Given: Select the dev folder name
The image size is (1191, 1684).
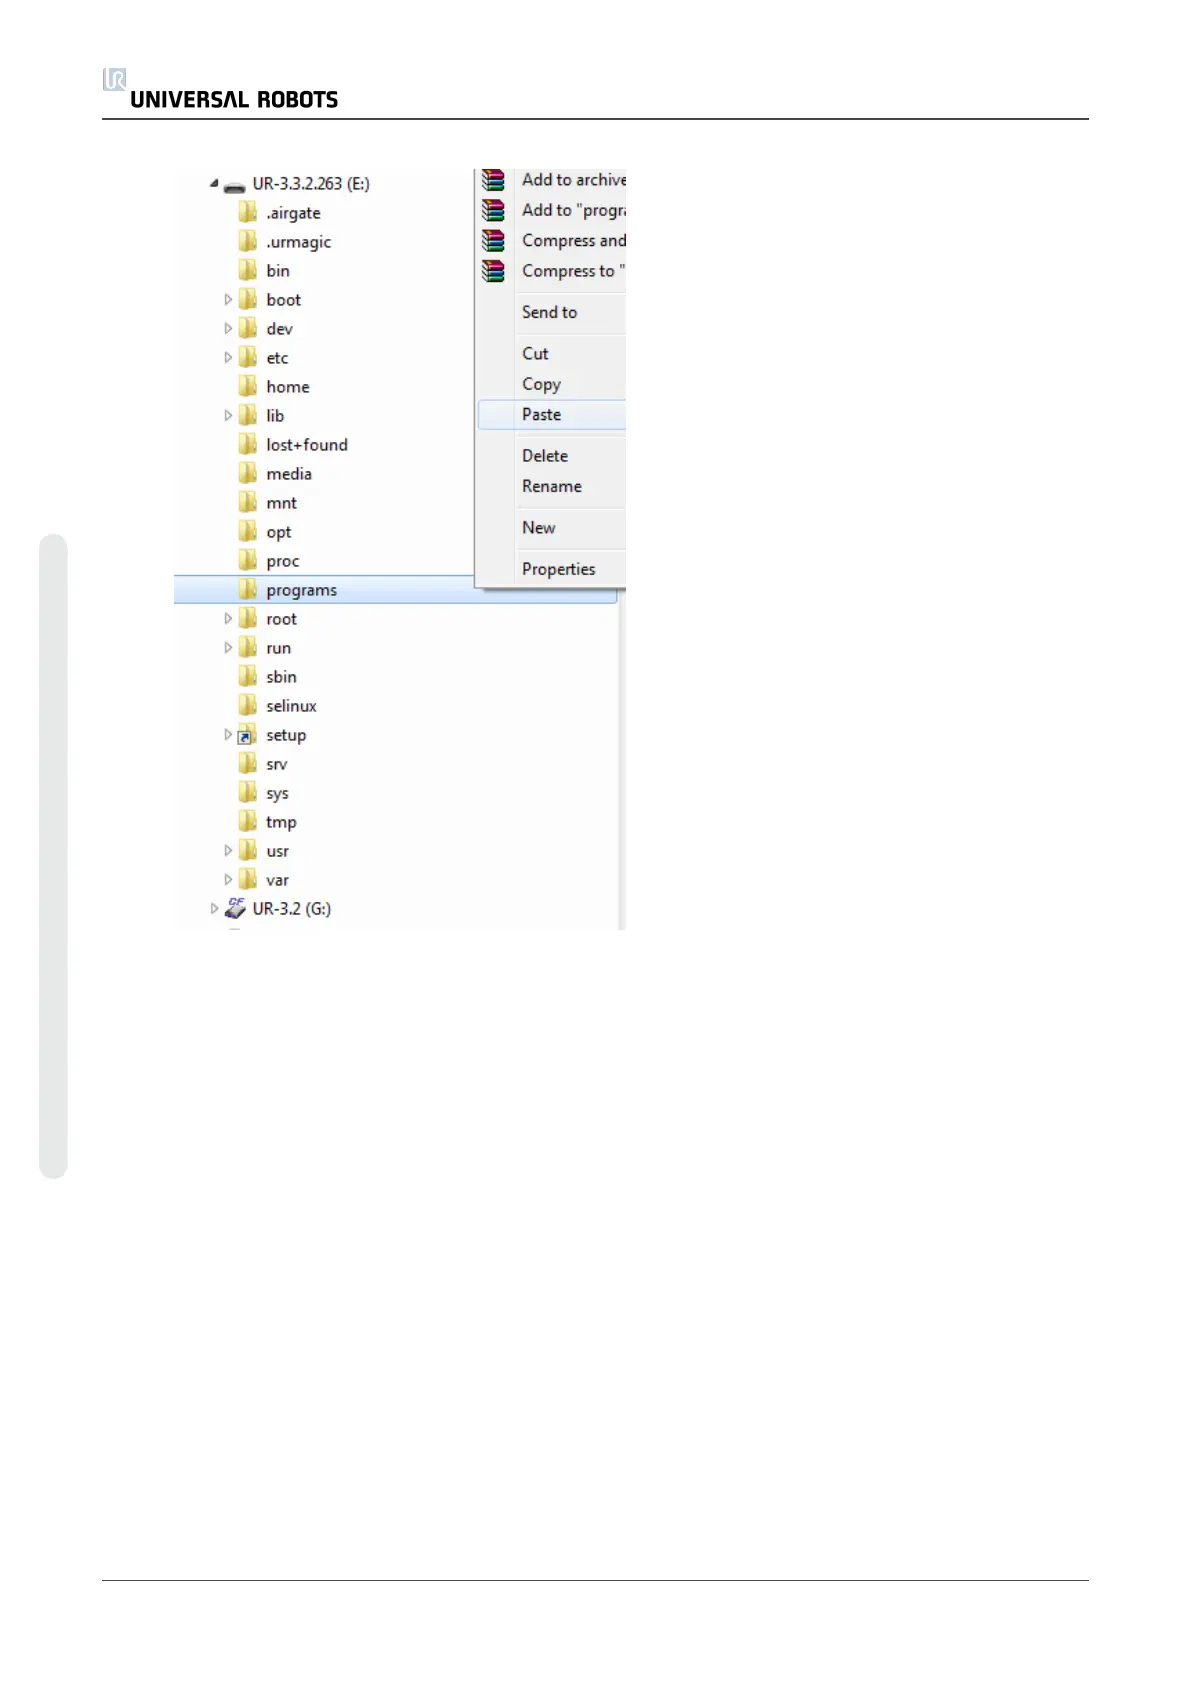Looking at the screenshot, I should [x=280, y=329].
